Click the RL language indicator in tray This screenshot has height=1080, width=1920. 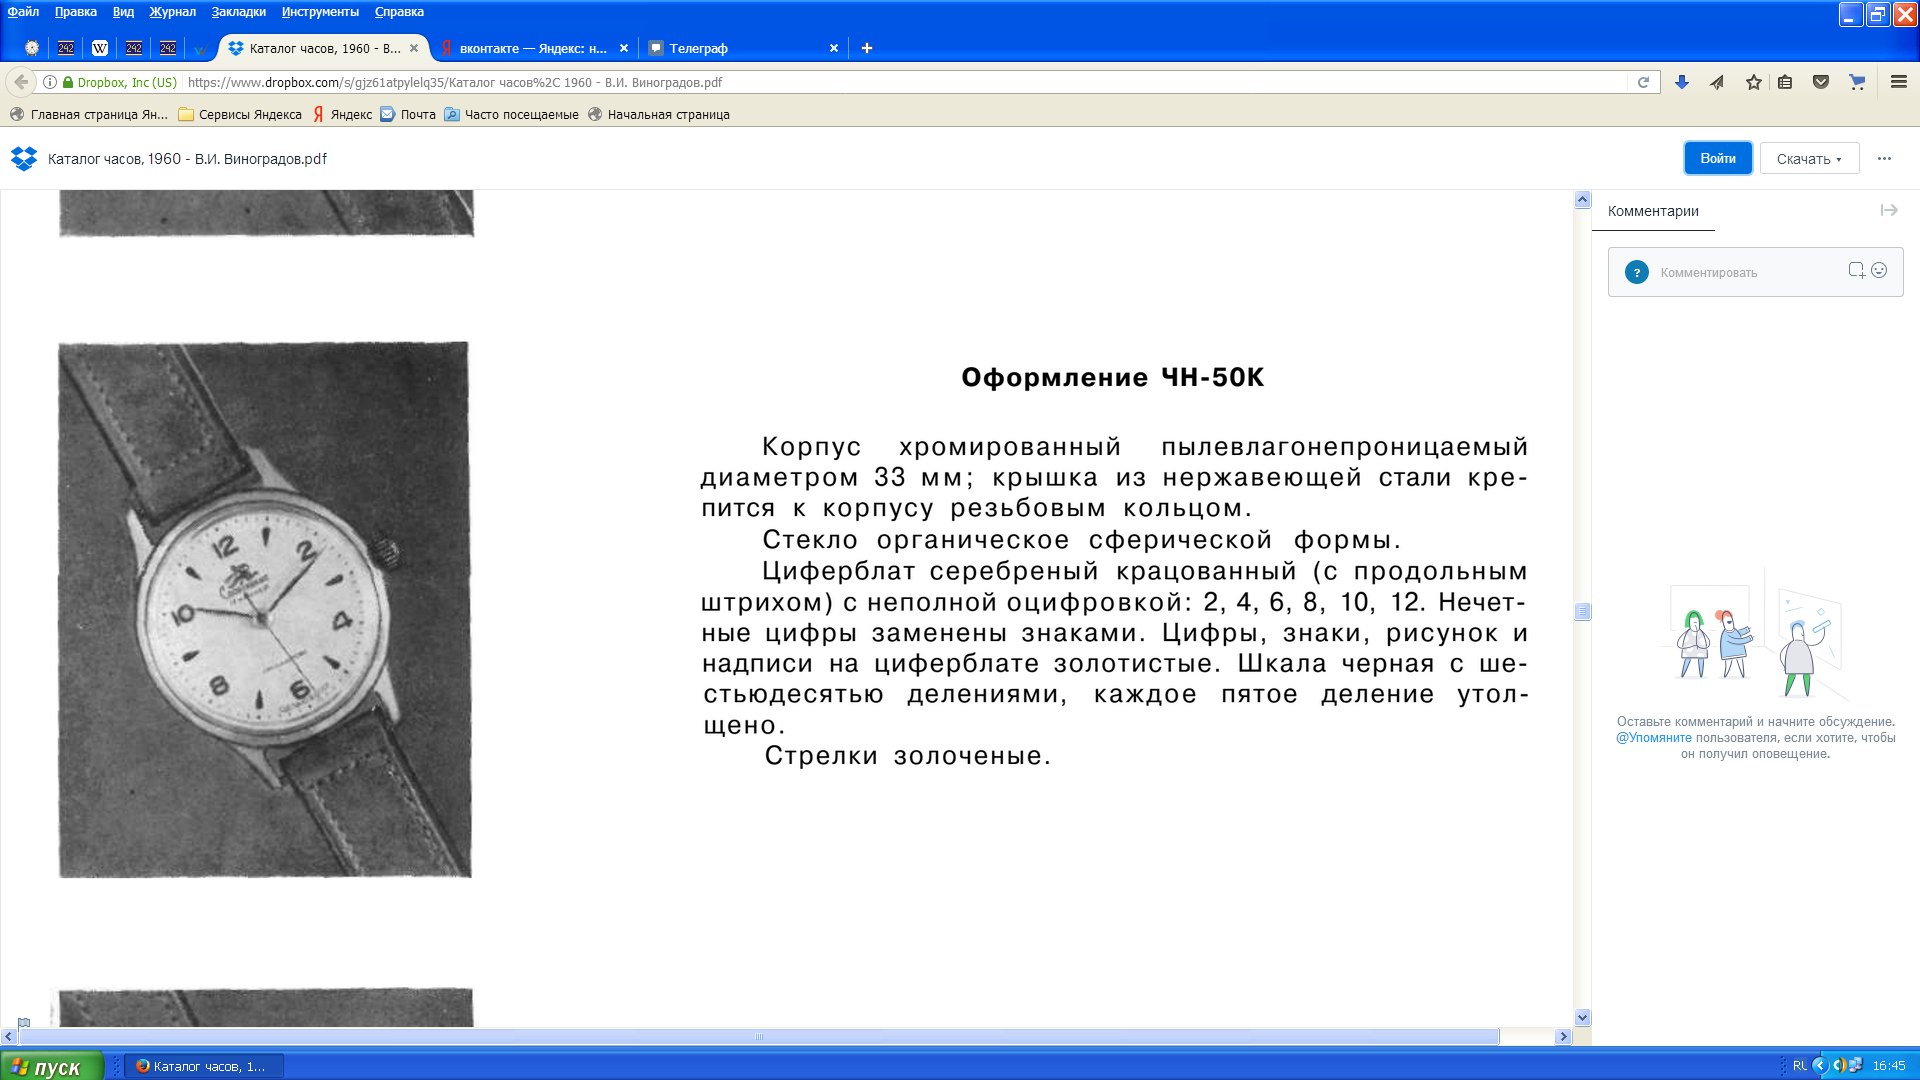[x=1799, y=1066]
